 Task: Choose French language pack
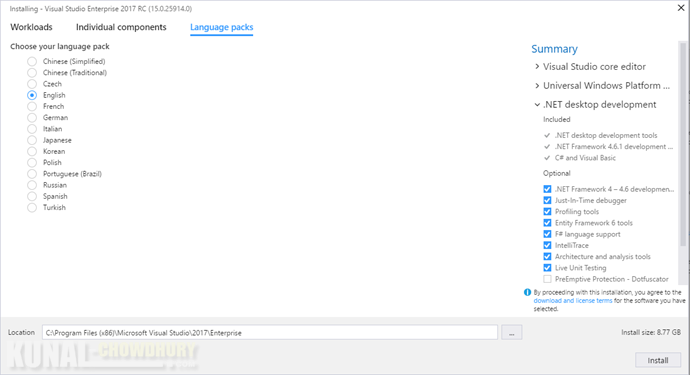[x=32, y=106]
